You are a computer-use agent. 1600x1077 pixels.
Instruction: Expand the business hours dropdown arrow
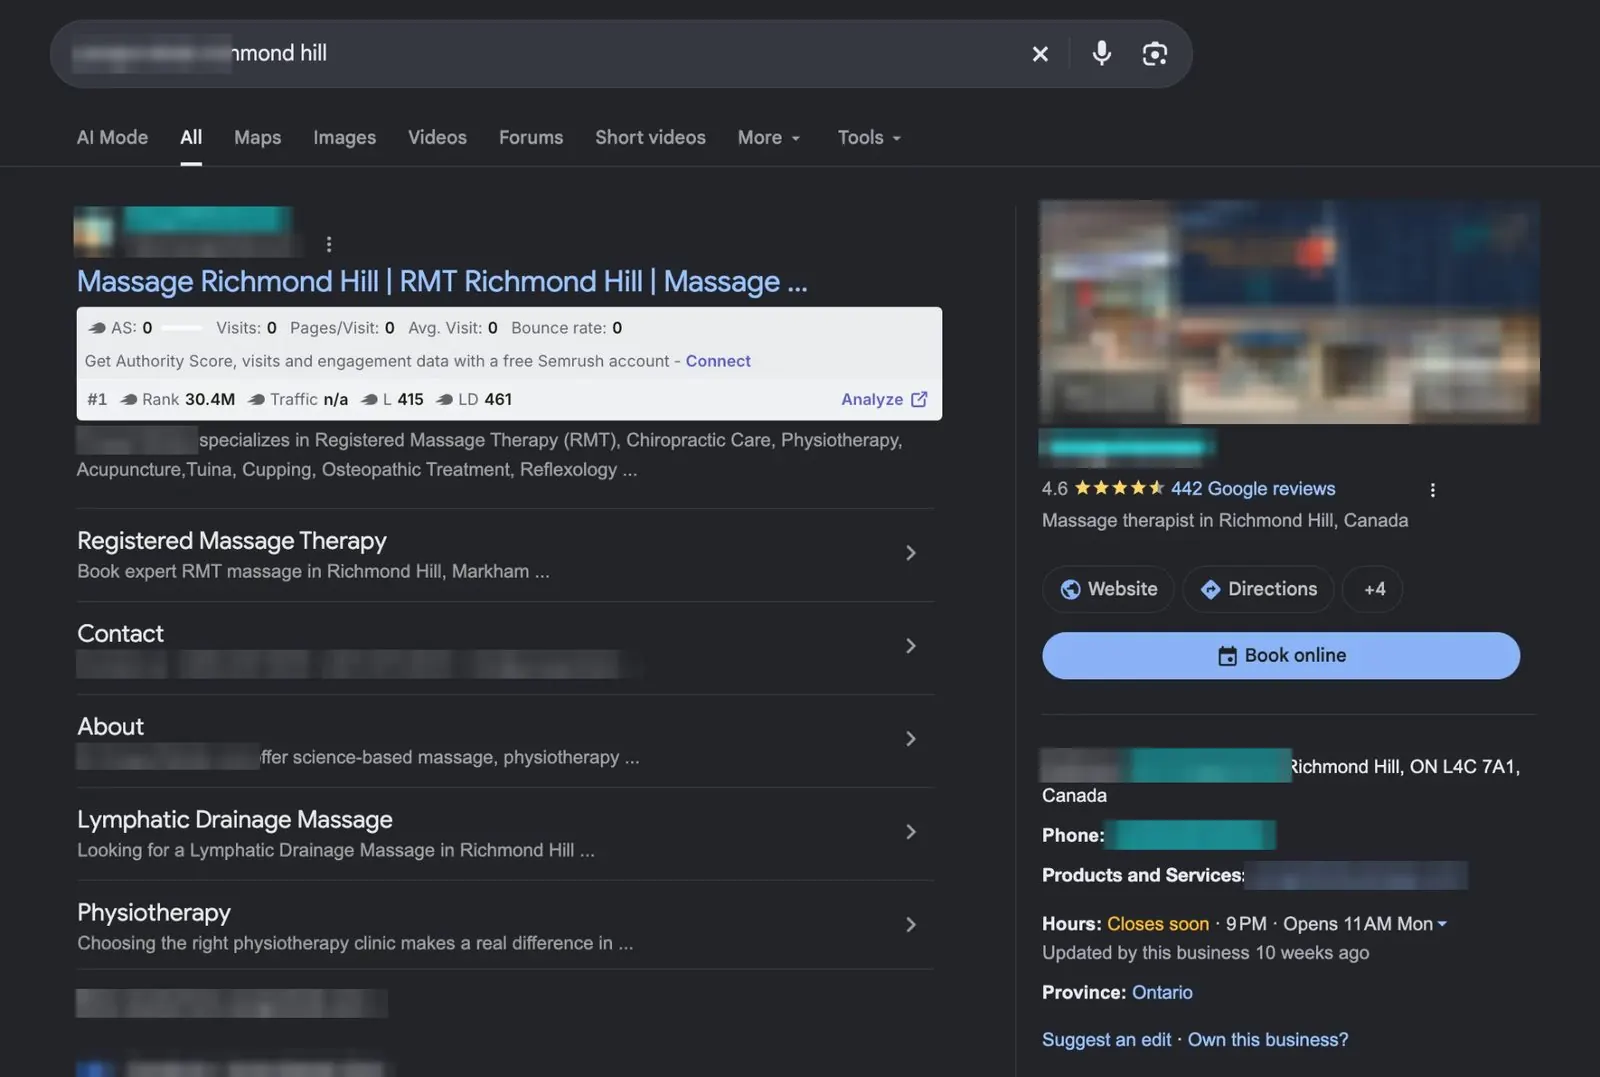(1442, 924)
